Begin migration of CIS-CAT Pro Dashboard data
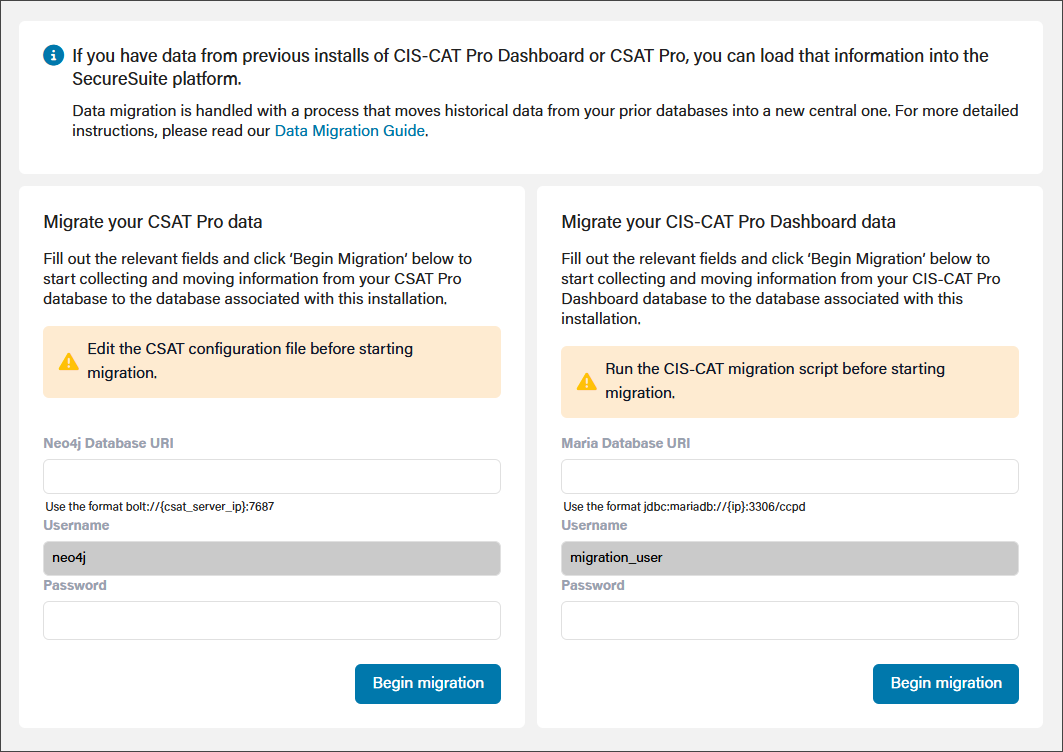 click(946, 684)
